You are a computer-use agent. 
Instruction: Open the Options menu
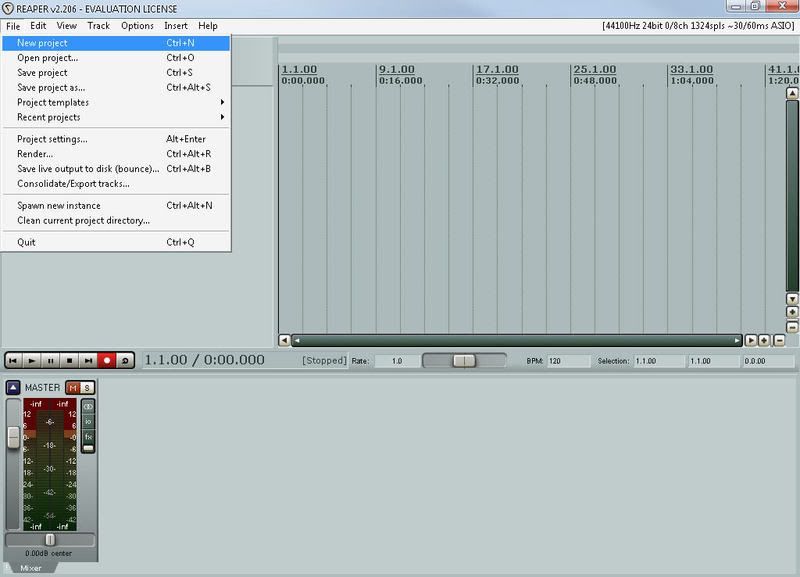137,26
